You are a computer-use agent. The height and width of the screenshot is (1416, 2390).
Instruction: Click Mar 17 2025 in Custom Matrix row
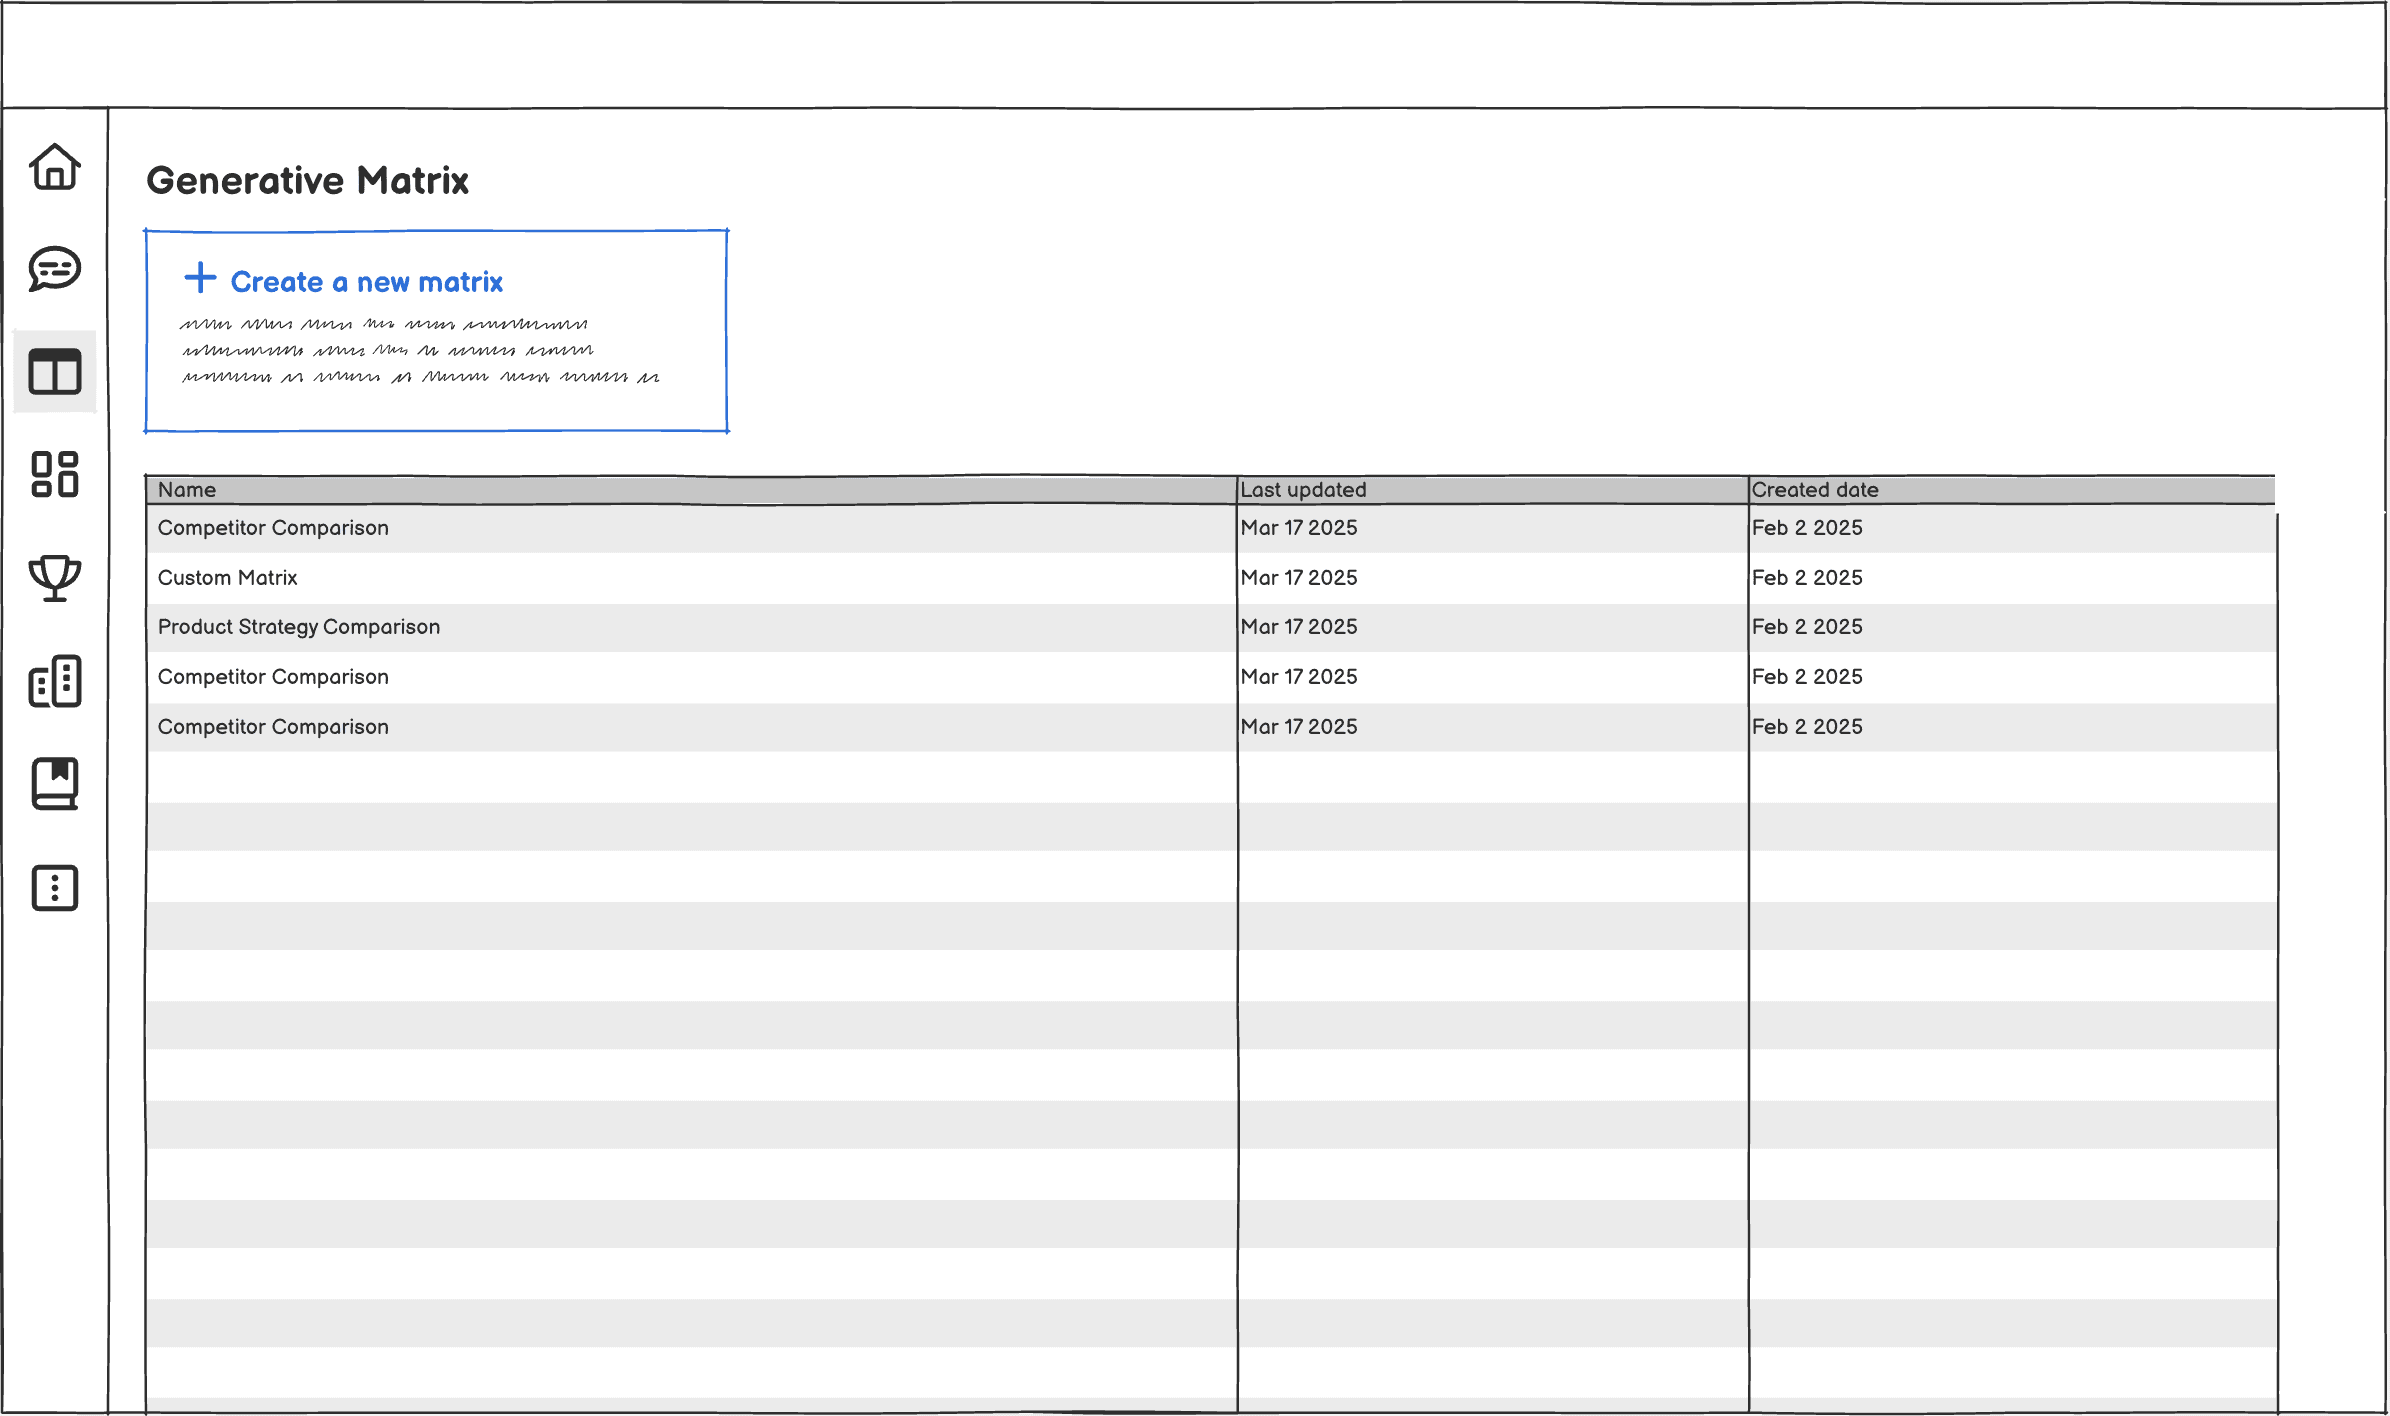pyautogui.click(x=1299, y=578)
